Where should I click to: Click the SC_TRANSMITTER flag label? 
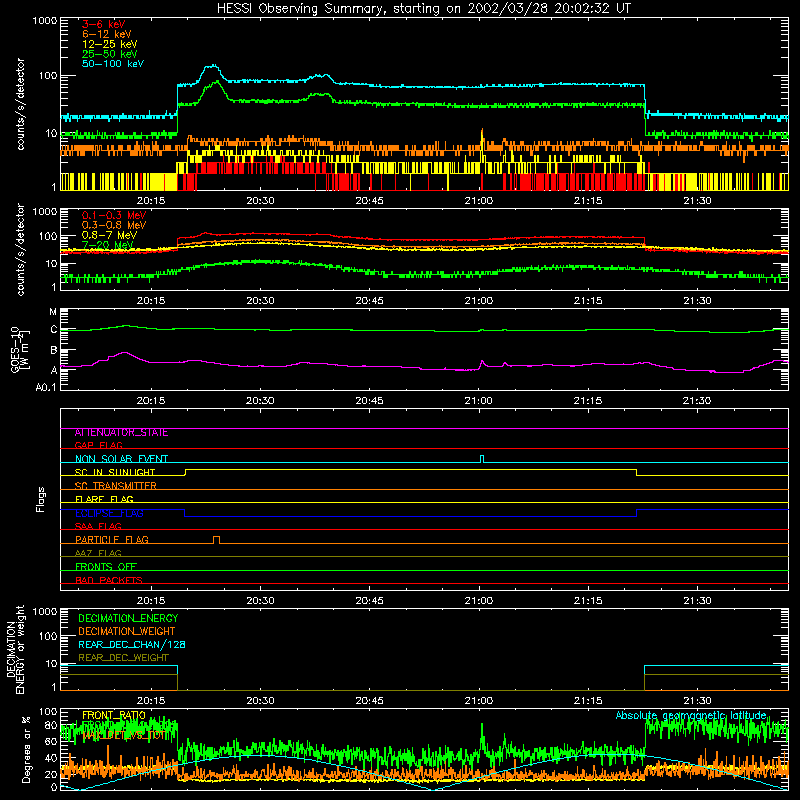coord(115,486)
